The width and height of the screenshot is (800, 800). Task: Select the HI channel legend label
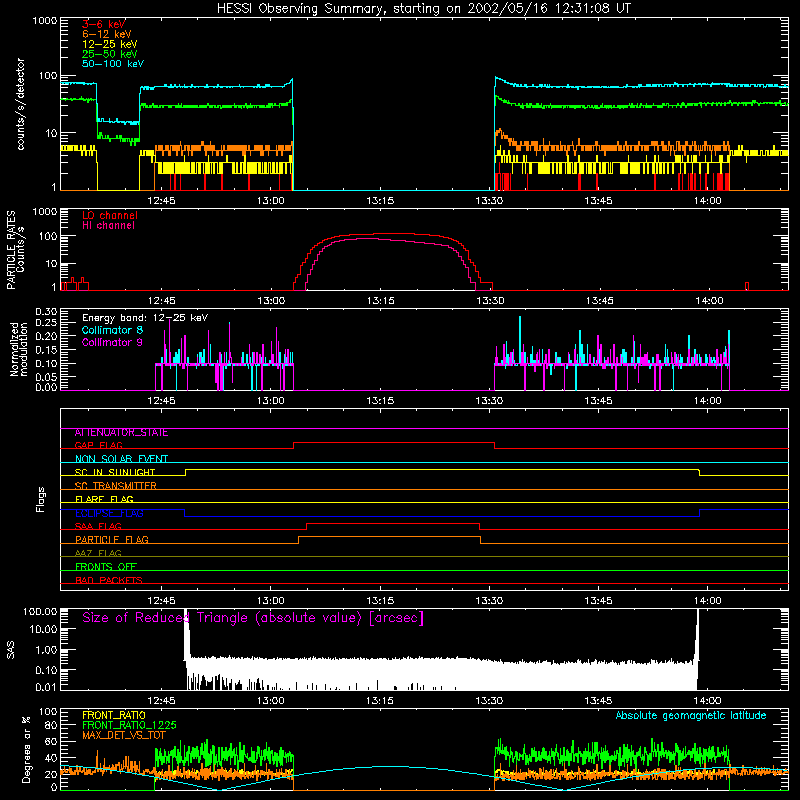(x=108, y=225)
